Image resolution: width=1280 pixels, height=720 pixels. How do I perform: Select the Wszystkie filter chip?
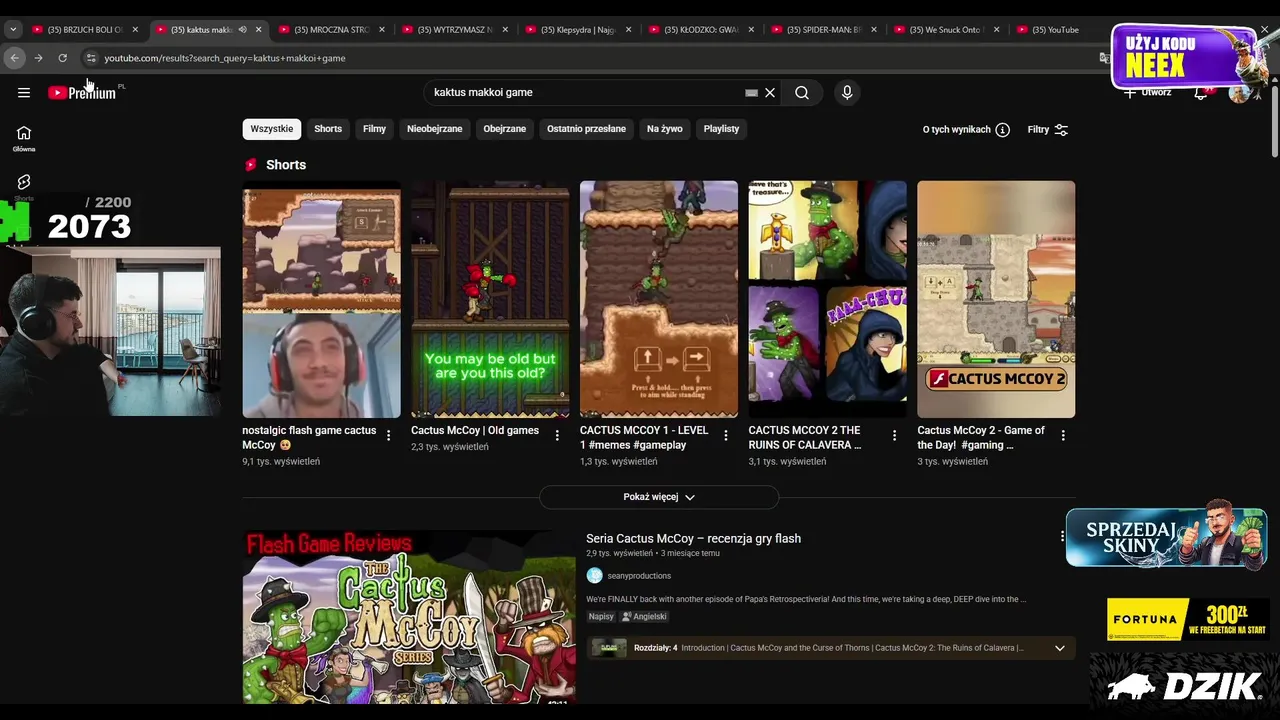[272, 129]
